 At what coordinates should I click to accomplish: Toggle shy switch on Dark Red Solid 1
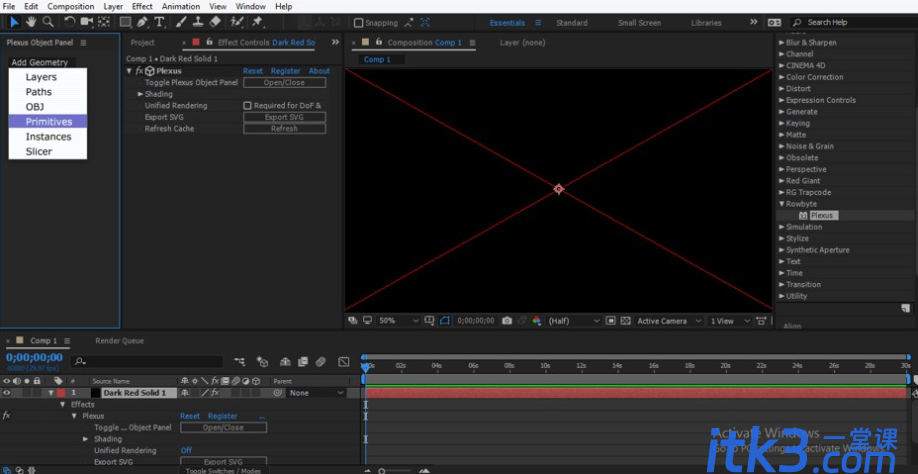(186, 393)
